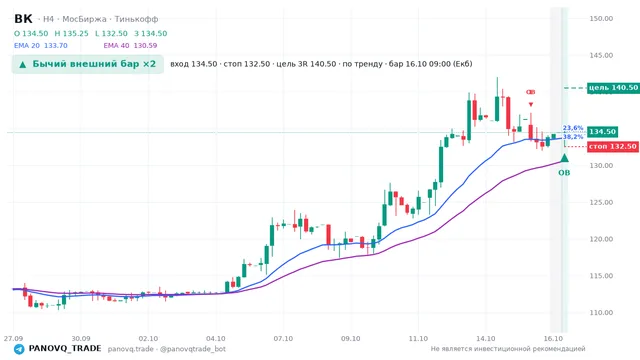Click the red OB down-arrow marker
The image size is (640, 360).
[x=531, y=105]
